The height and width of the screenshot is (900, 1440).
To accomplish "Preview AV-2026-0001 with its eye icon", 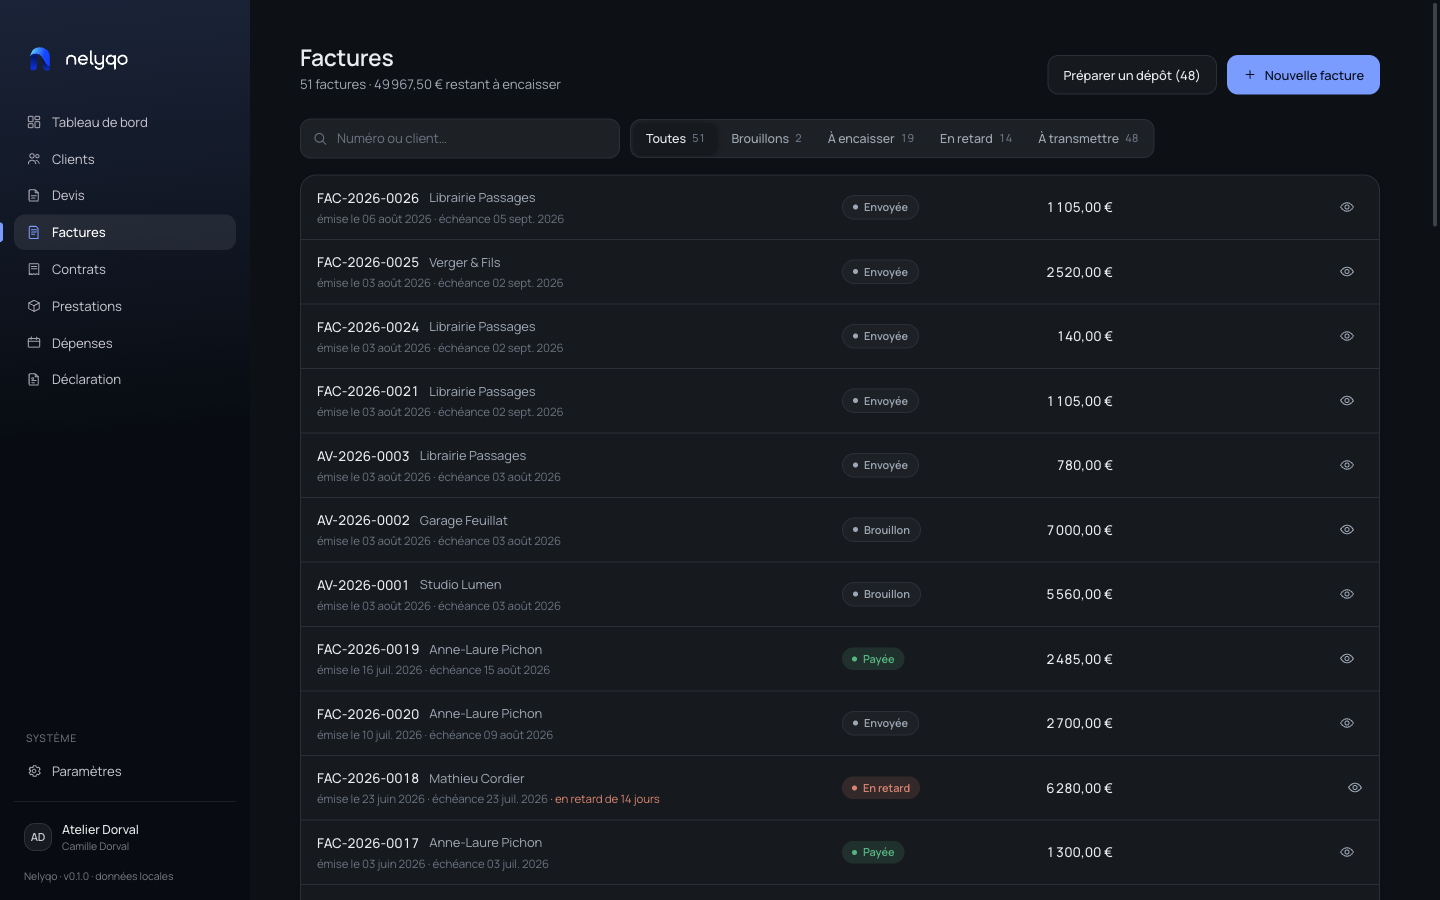I will tap(1347, 594).
